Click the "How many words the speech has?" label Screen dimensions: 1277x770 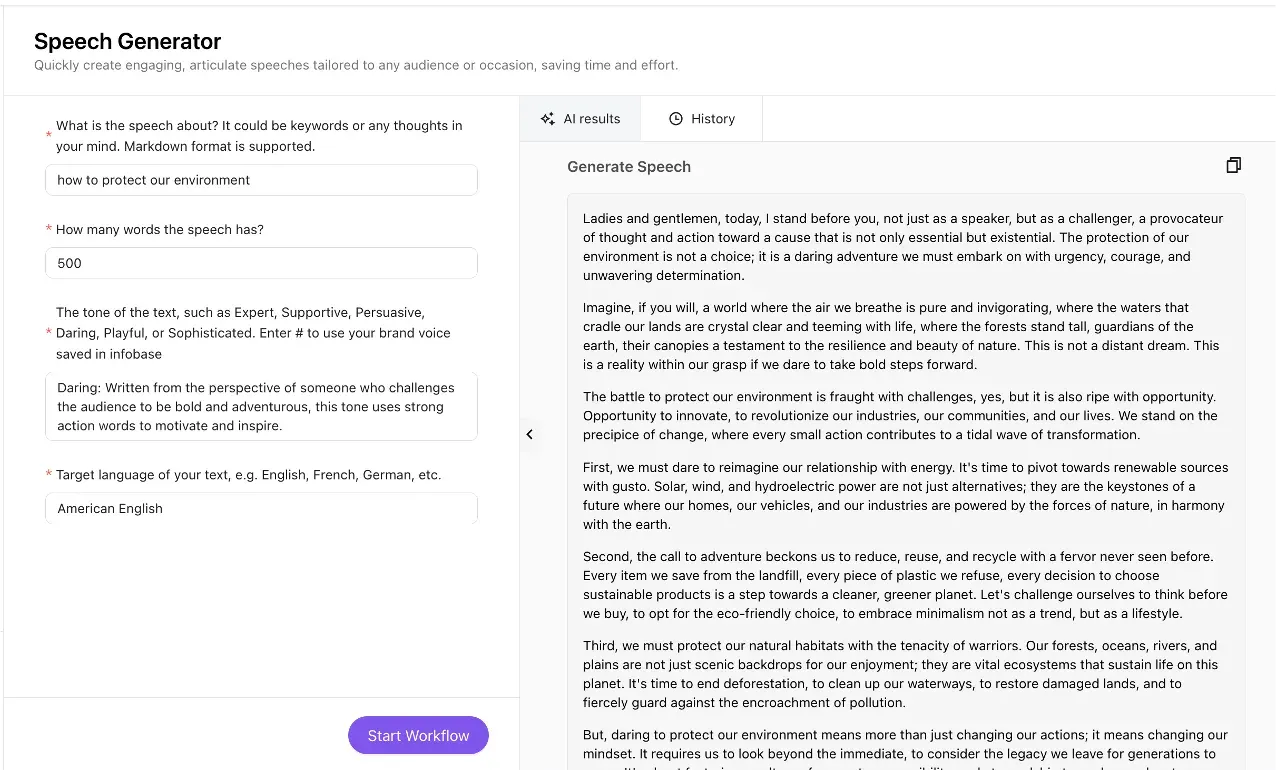[160, 230]
